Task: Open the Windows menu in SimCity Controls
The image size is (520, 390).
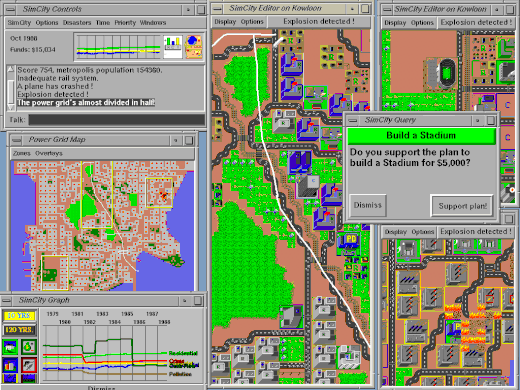Action: (x=153, y=23)
